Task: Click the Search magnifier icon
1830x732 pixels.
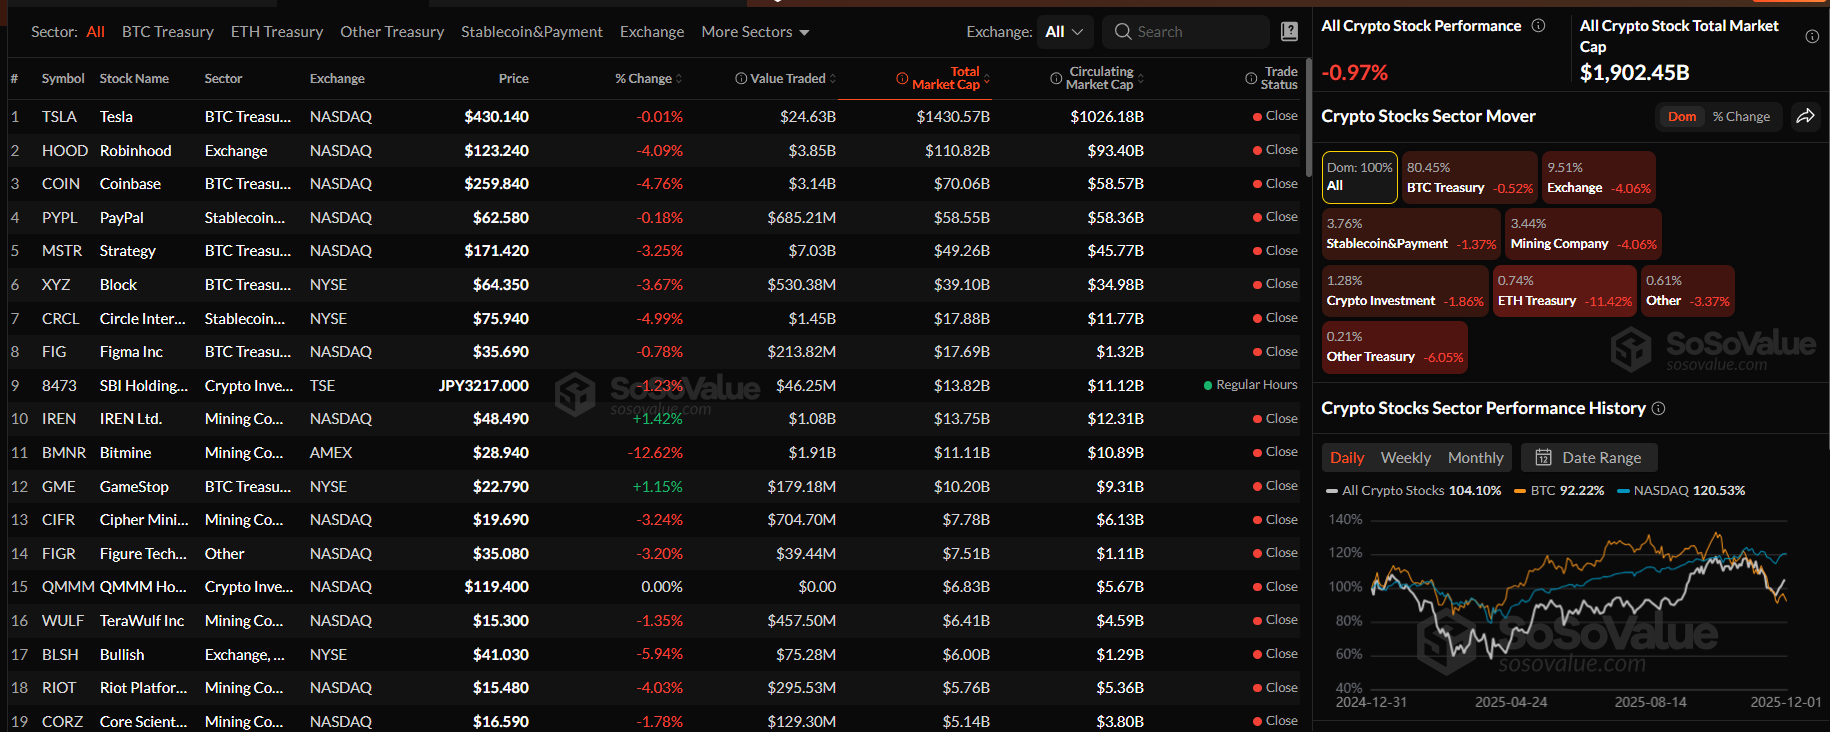Action: pos(1123,32)
